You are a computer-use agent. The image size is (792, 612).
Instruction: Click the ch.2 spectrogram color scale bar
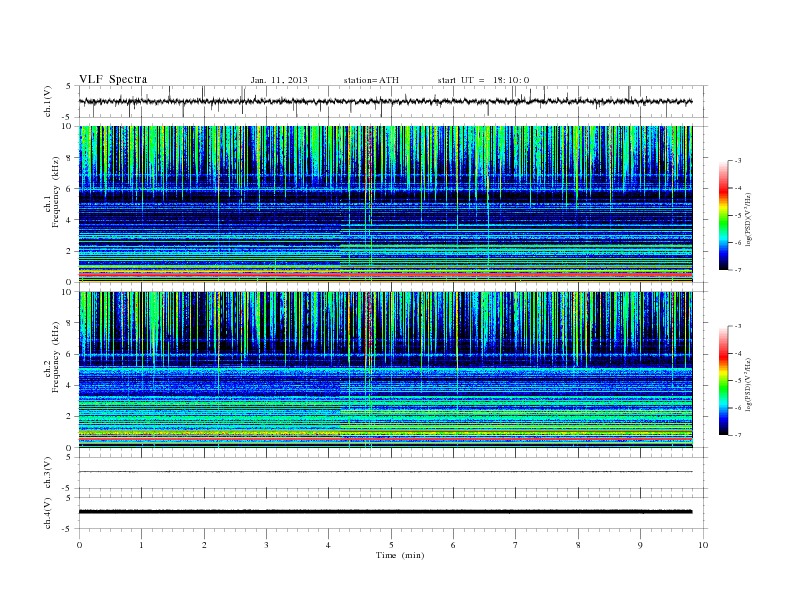click(x=723, y=380)
